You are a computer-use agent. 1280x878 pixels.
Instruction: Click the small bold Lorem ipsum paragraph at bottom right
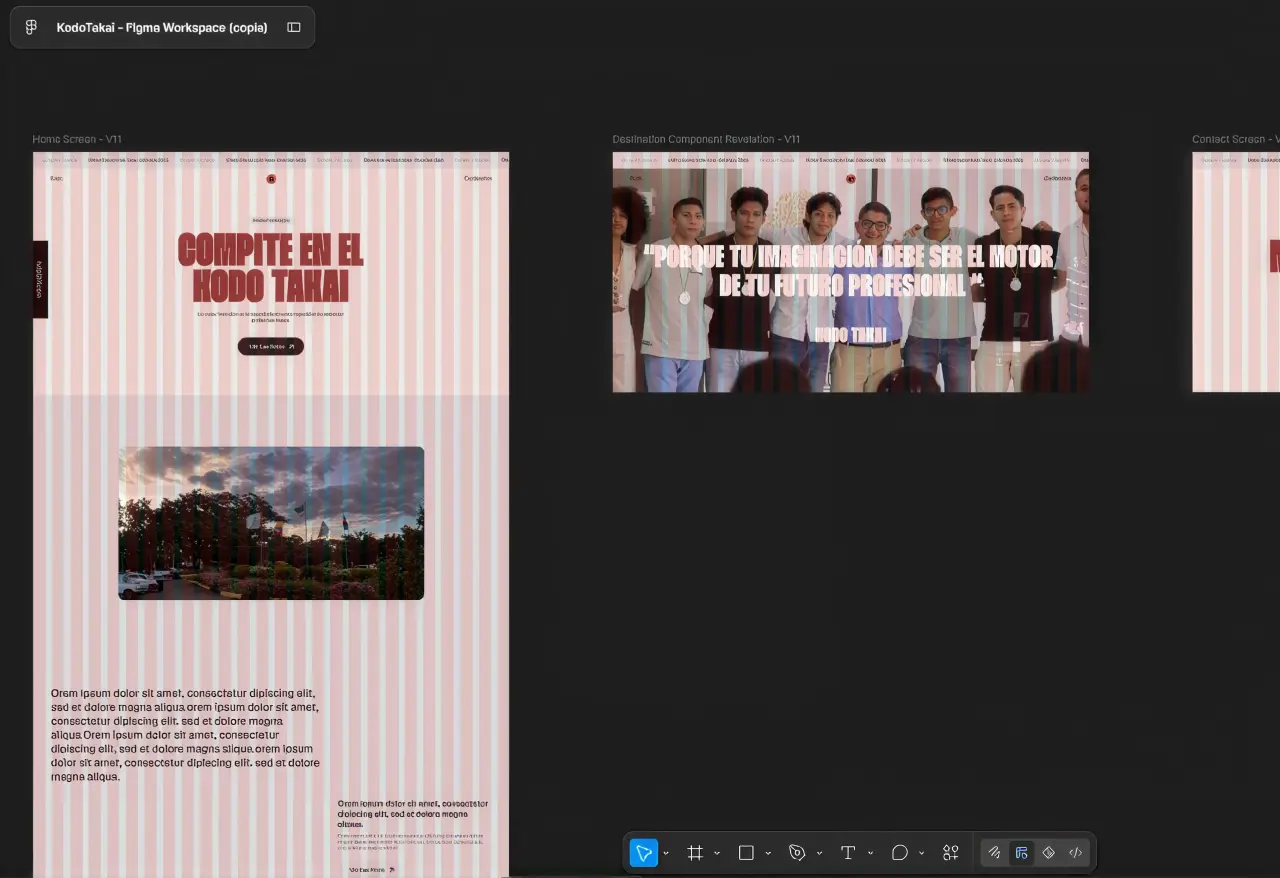pos(413,813)
